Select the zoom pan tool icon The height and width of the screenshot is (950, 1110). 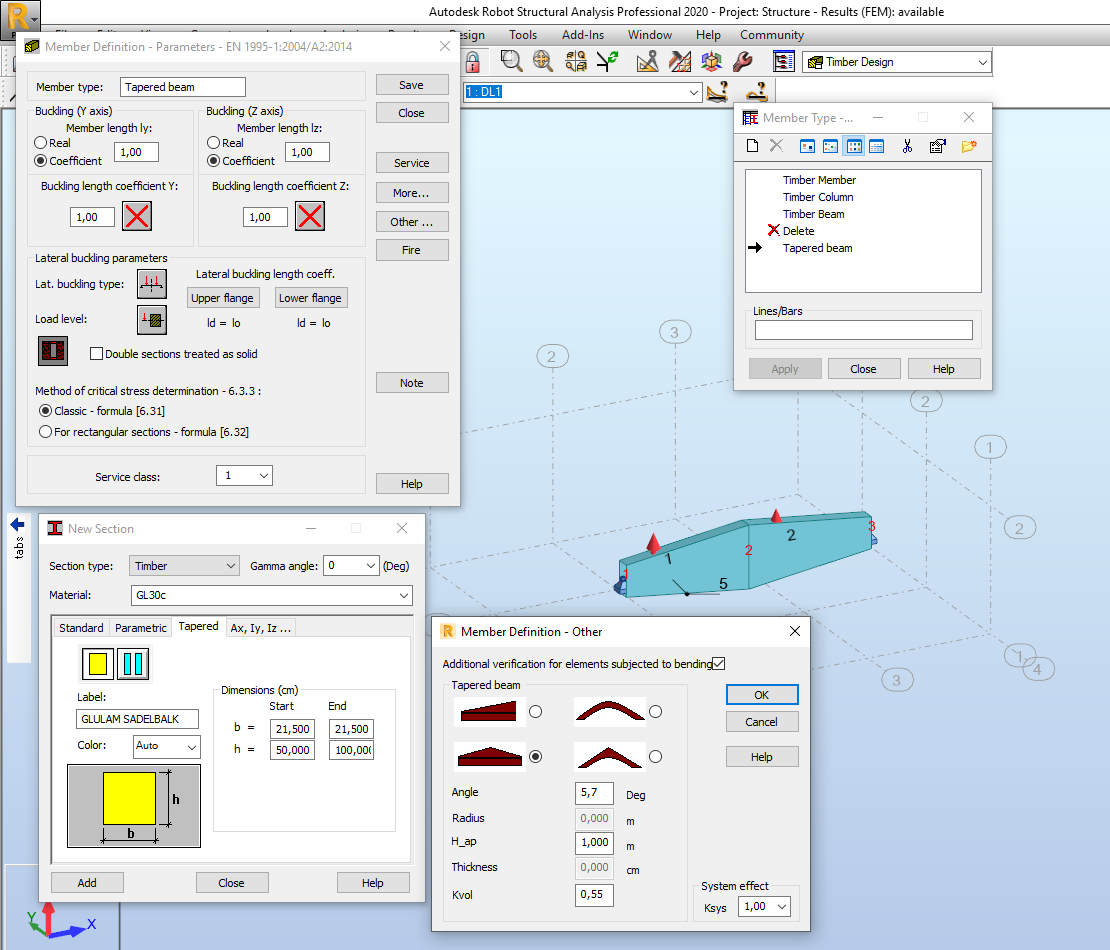543,62
